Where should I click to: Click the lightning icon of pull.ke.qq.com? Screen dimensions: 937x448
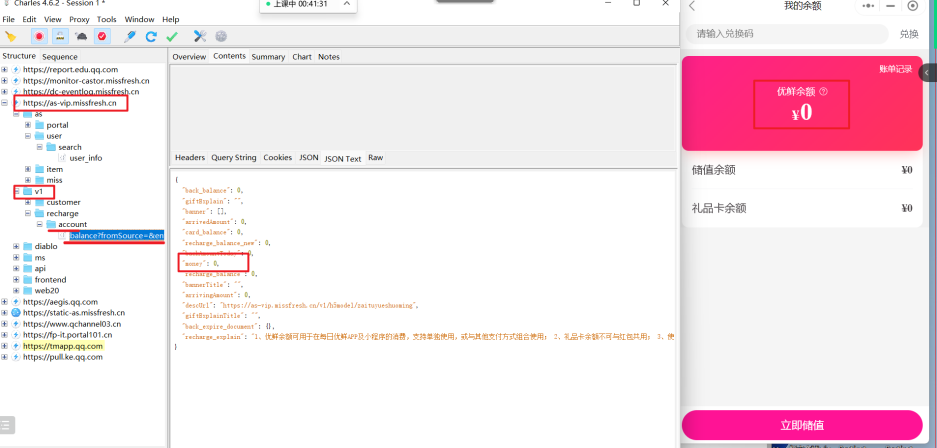pos(16,357)
